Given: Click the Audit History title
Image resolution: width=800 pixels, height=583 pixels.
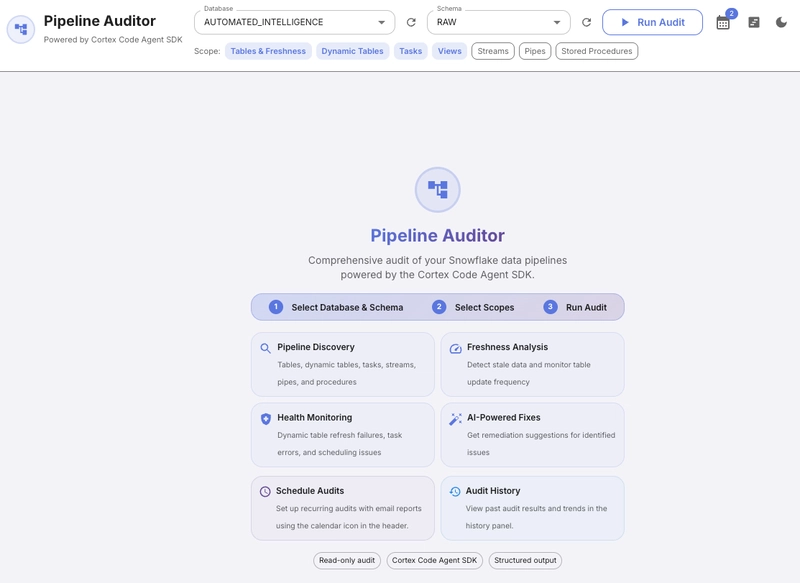Looking at the screenshot, I should point(493,491).
